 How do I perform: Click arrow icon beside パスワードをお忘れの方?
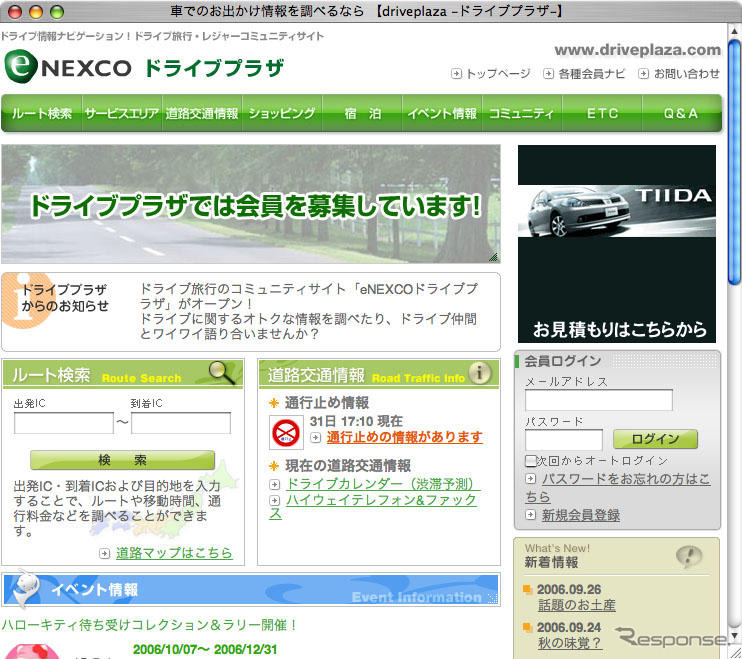(530, 479)
